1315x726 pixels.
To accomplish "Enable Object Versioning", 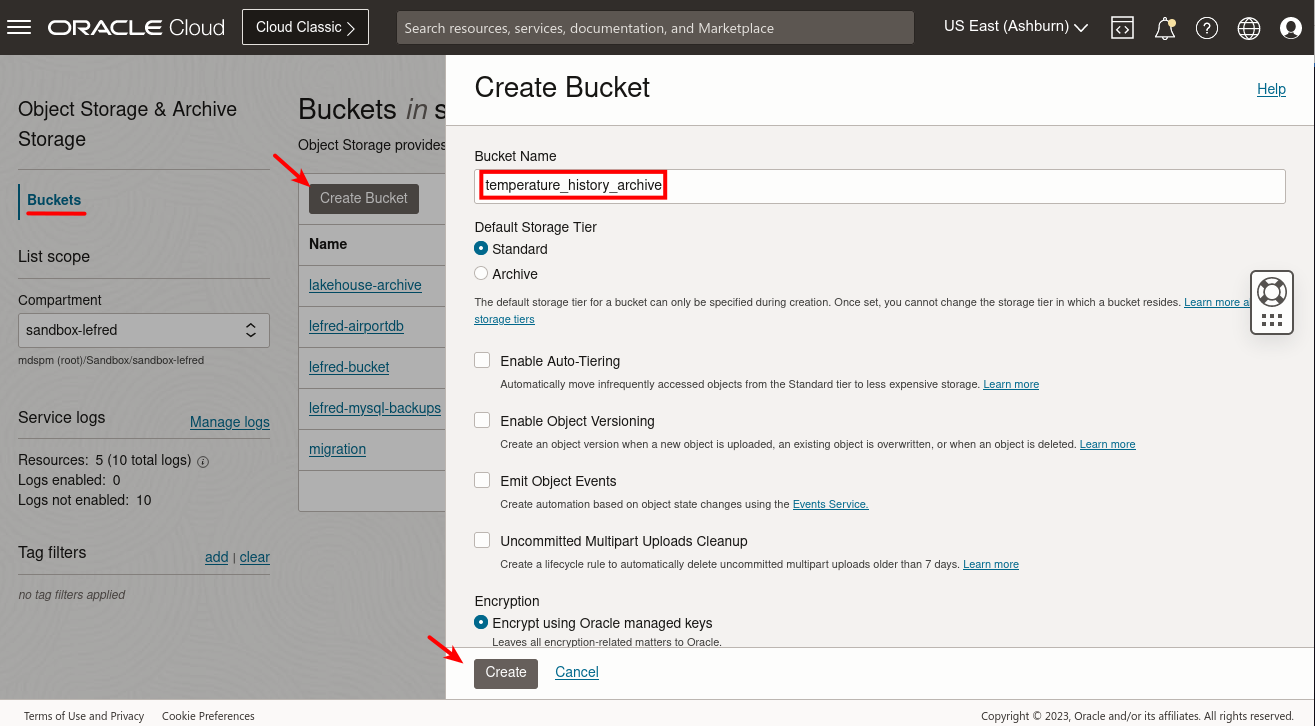I will 482,420.
